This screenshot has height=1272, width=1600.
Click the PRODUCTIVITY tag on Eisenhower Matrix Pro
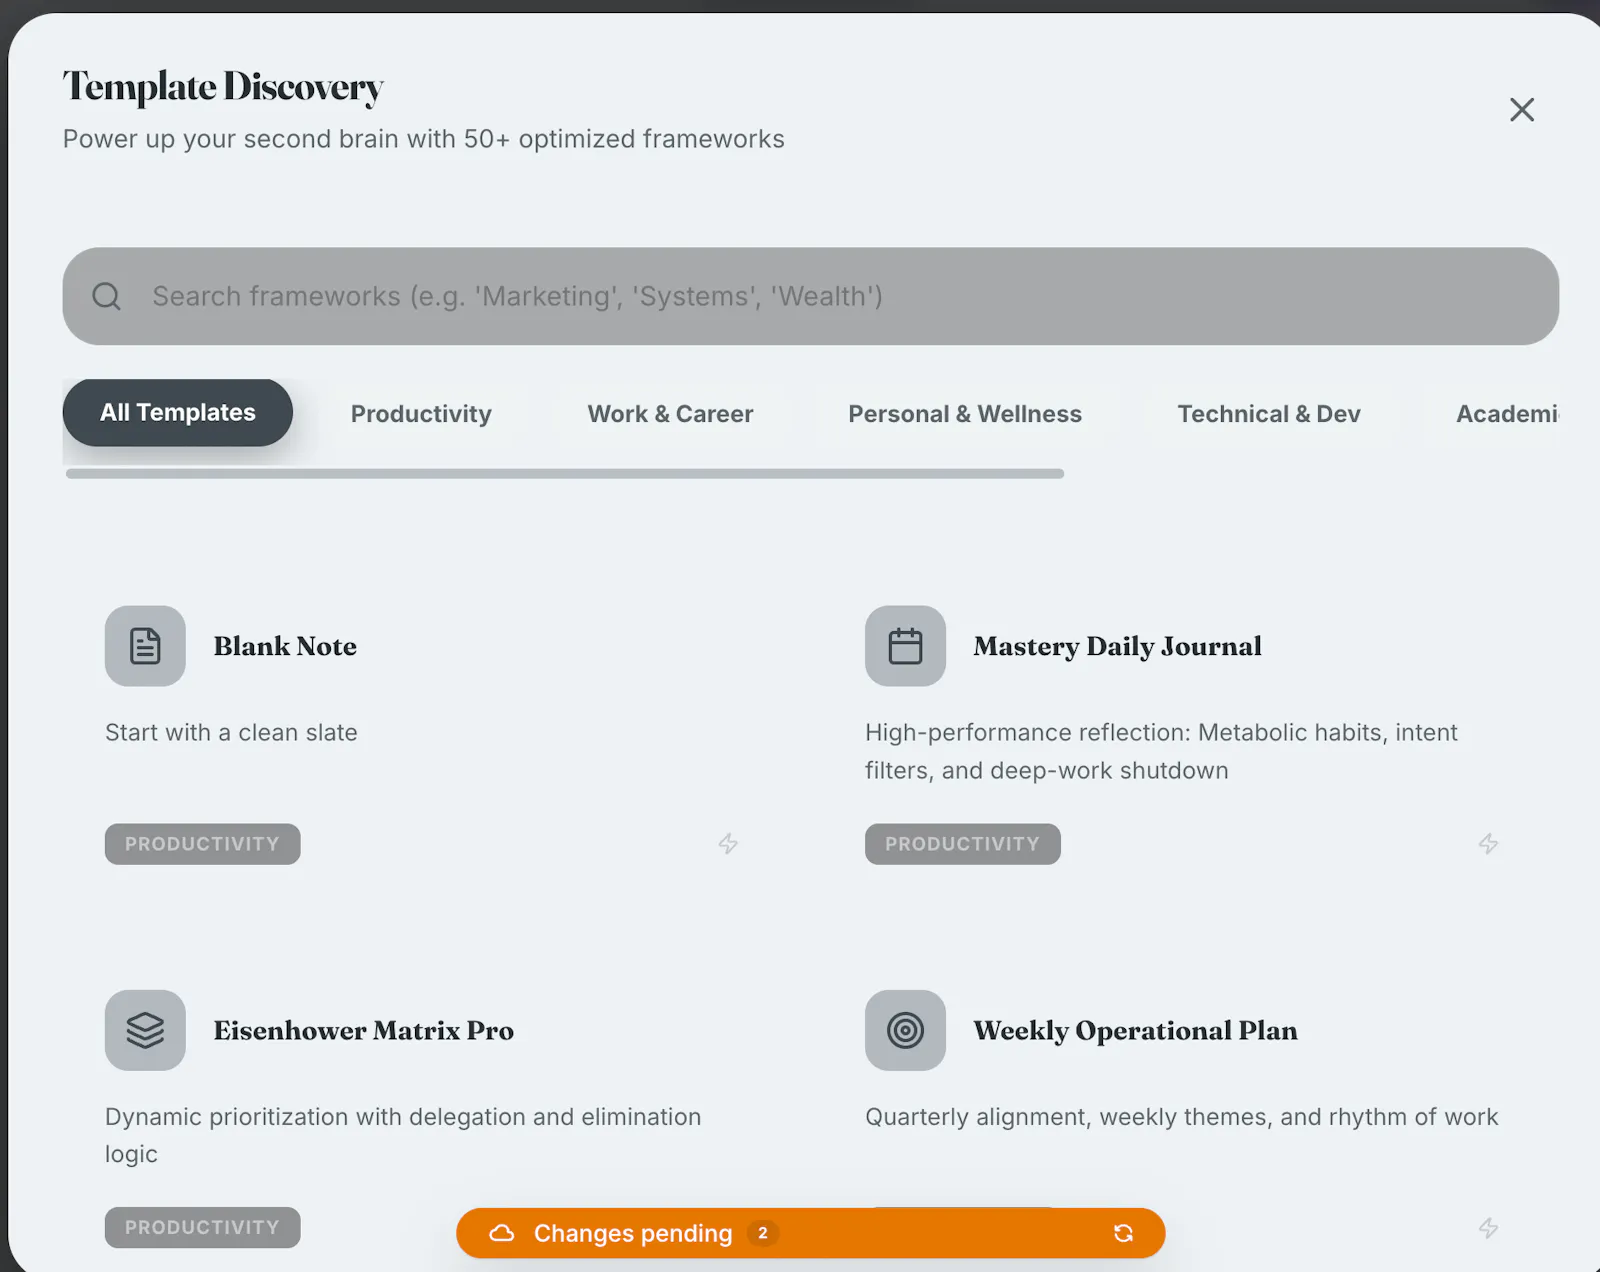coord(203,1228)
